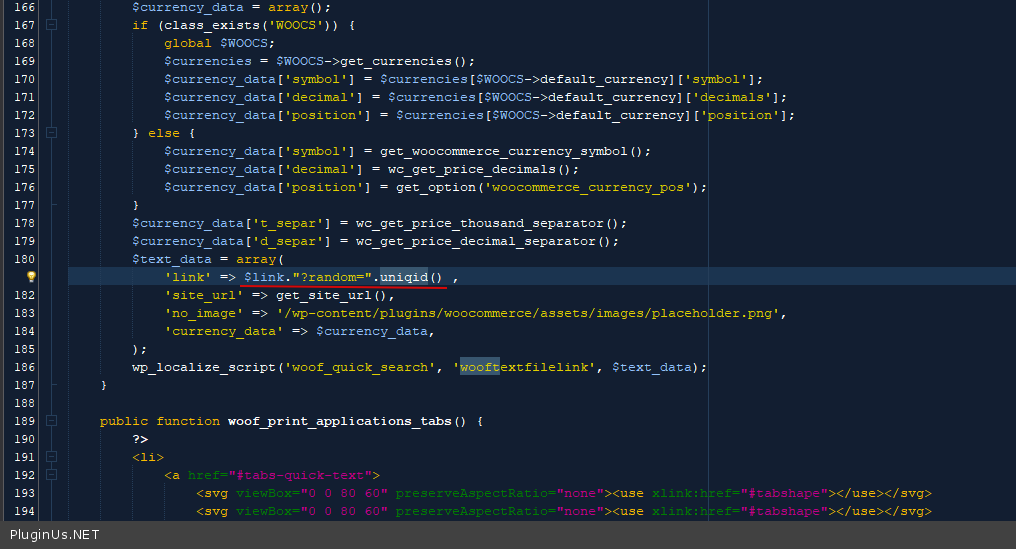The width and height of the screenshot is (1016, 549).
Task: Collapse the if class_exists block fold marker
Action: (51, 25)
